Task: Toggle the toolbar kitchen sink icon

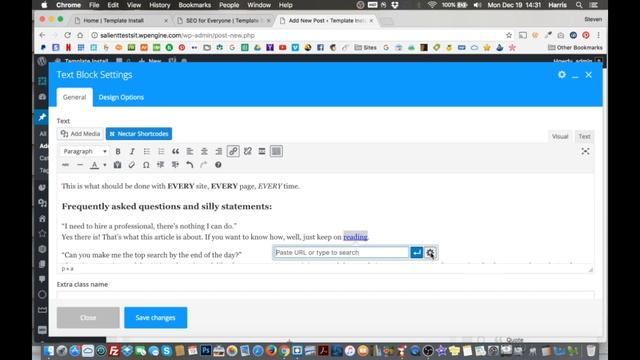Action: pyautogui.click(x=276, y=151)
